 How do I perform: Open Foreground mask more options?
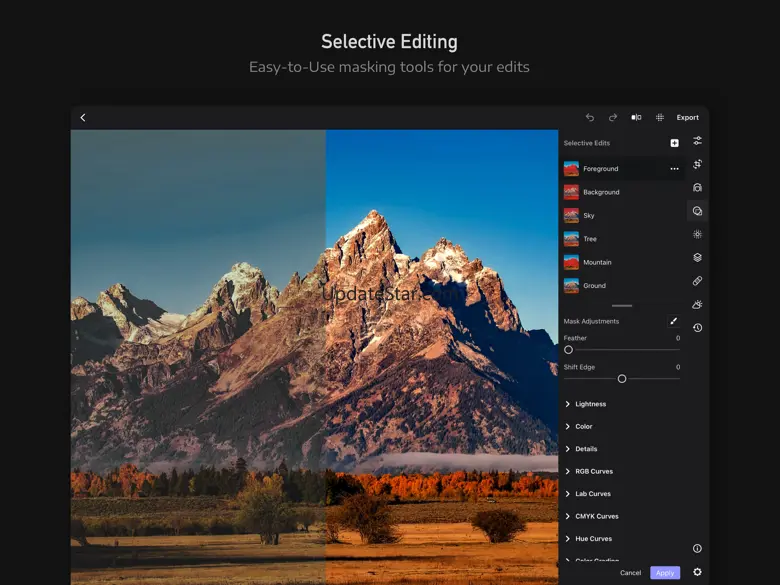coord(674,169)
